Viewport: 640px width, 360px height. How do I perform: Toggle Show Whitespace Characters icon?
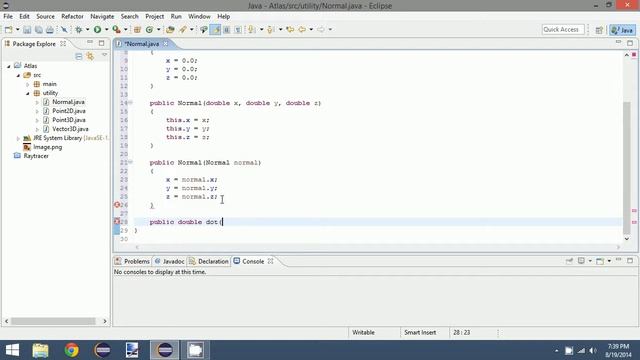(x=238, y=29)
